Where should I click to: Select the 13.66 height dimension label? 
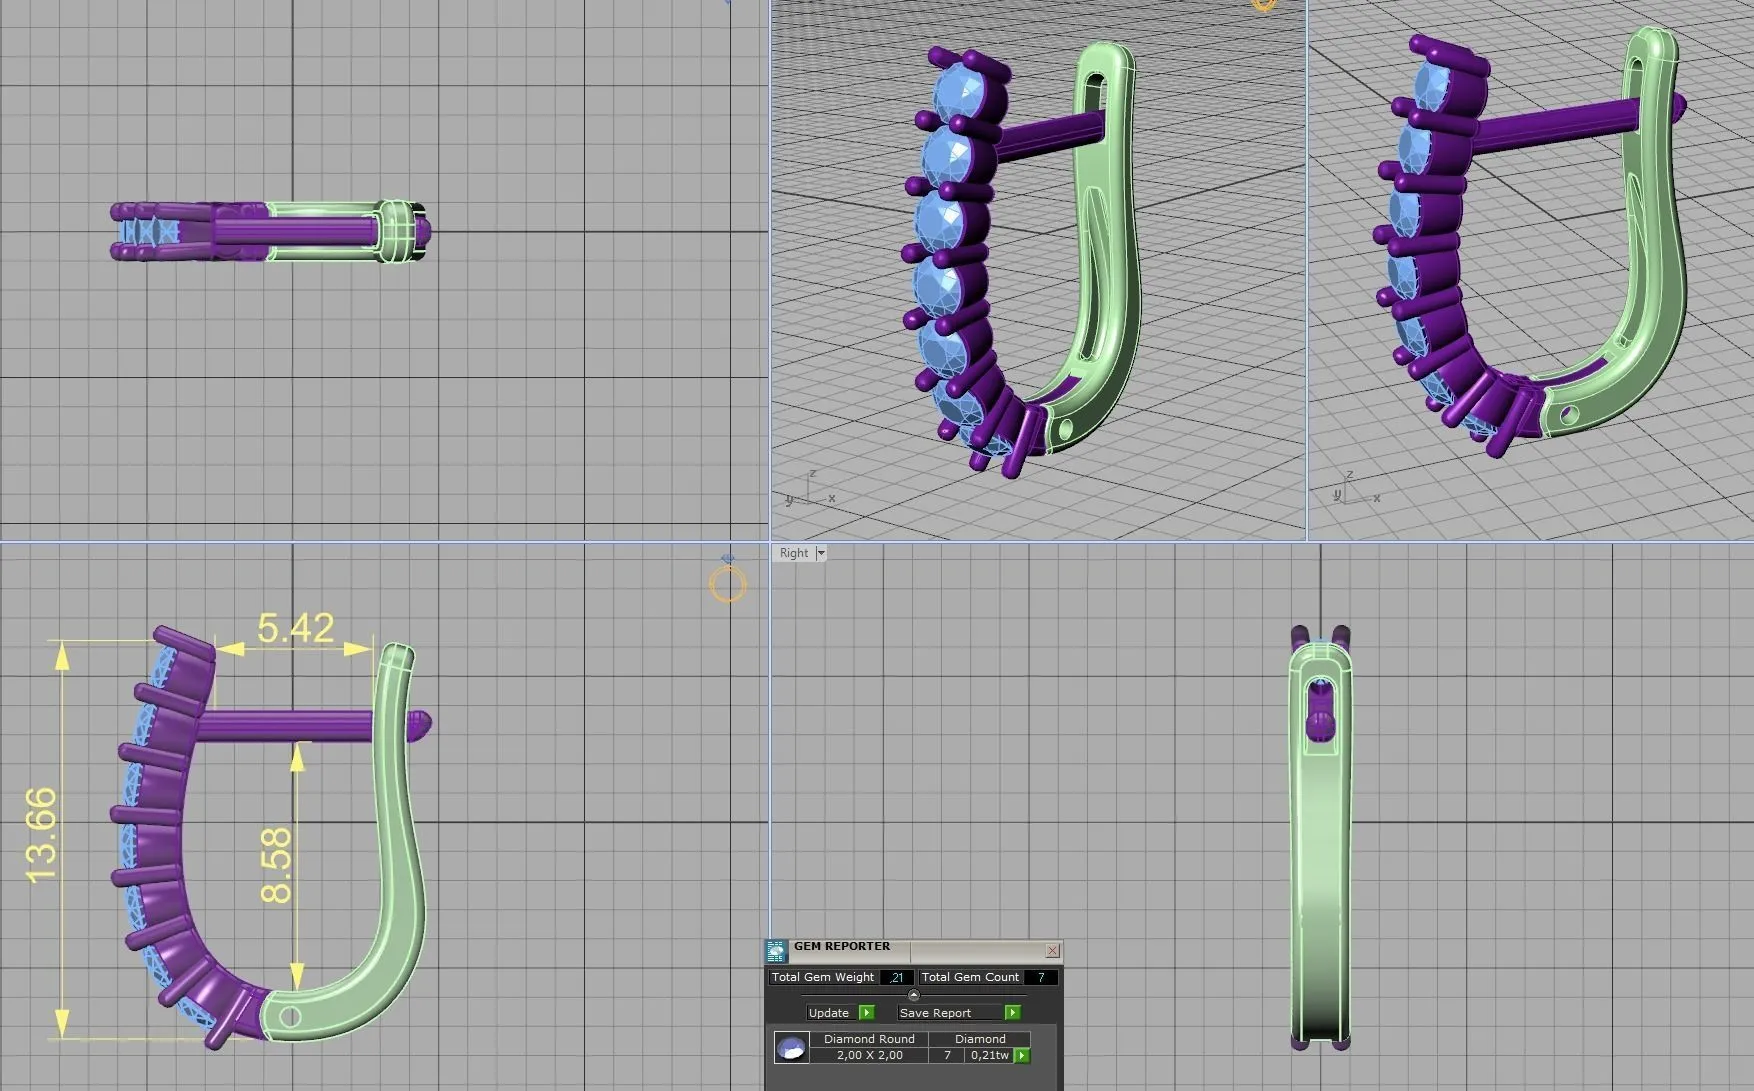[x=42, y=836]
